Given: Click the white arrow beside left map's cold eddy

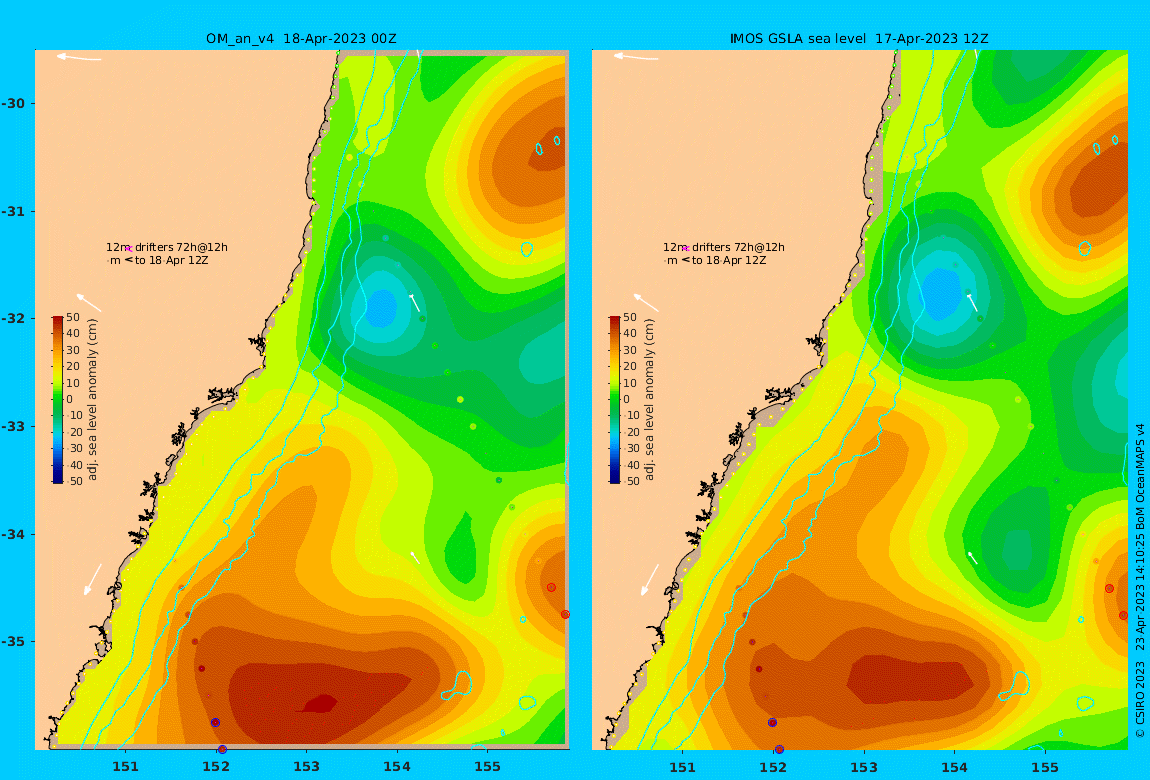Looking at the screenshot, I should [x=414, y=302].
